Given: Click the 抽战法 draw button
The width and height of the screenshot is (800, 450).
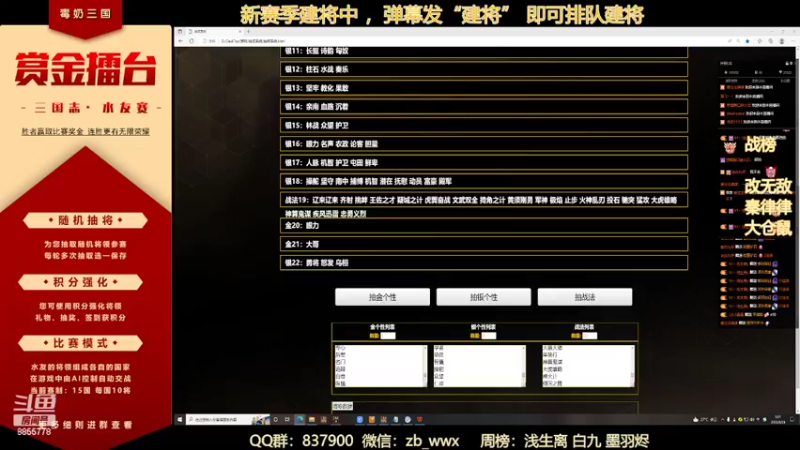Looking at the screenshot, I should [585, 297].
